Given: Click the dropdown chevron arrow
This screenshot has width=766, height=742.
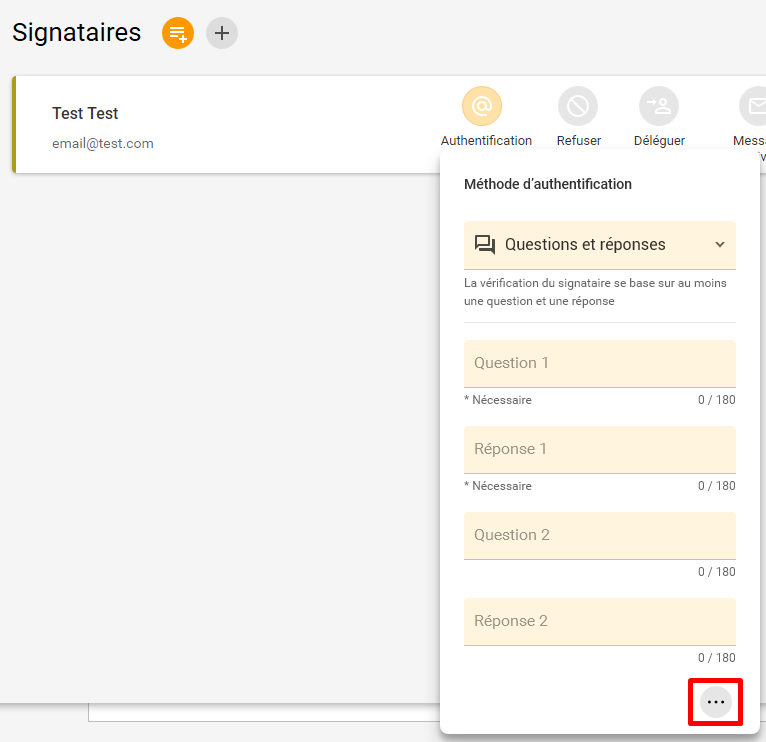Looking at the screenshot, I should click(x=720, y=244).
